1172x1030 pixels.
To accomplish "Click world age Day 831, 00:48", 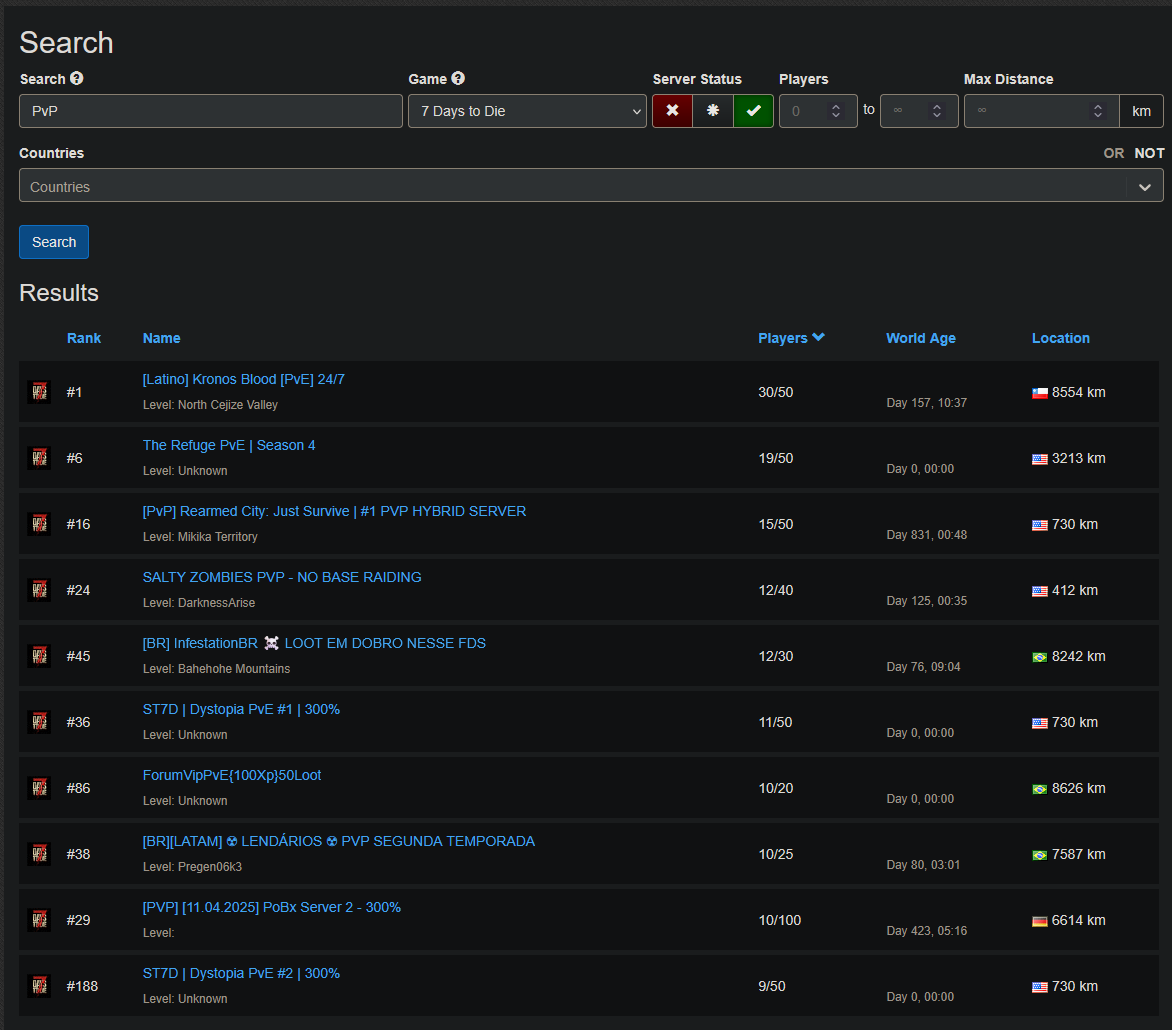I will coord(927,534).
